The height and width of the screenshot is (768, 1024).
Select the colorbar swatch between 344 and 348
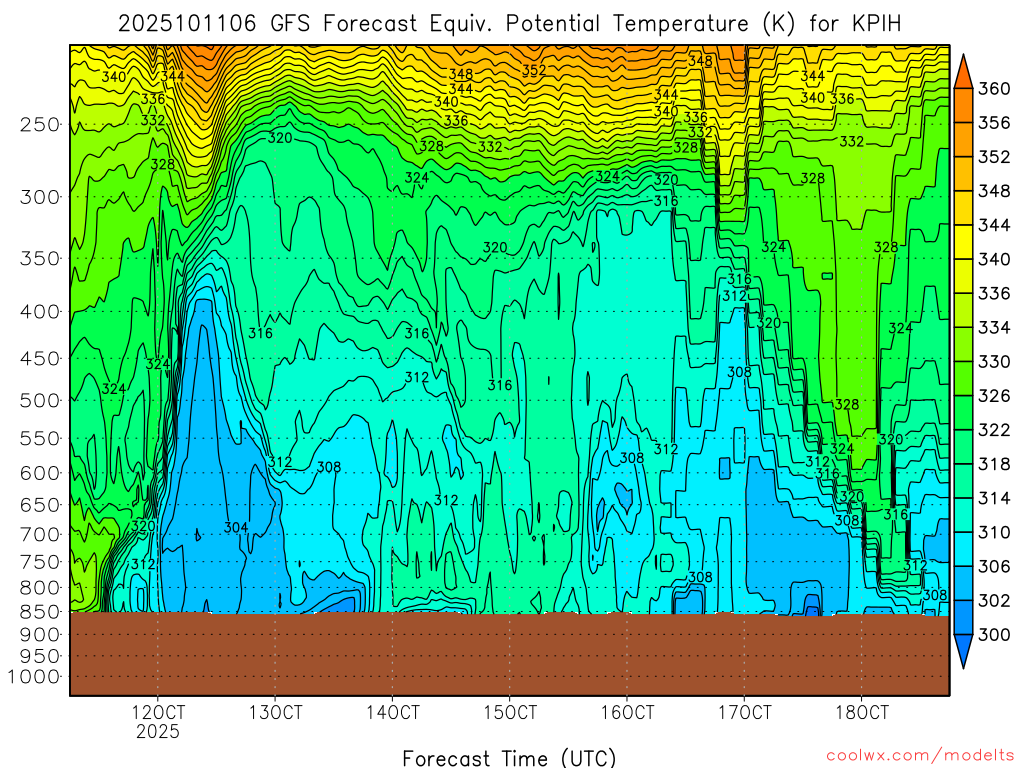click(963, 208)
